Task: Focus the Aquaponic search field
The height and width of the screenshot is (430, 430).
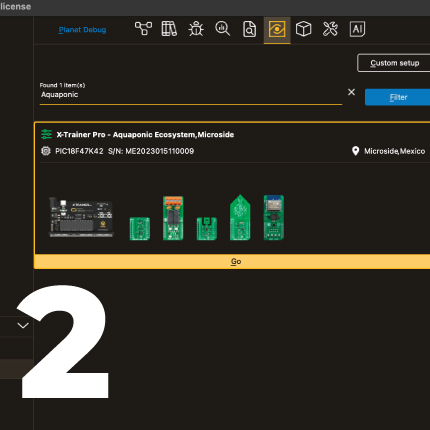Action: coord(191,95)
